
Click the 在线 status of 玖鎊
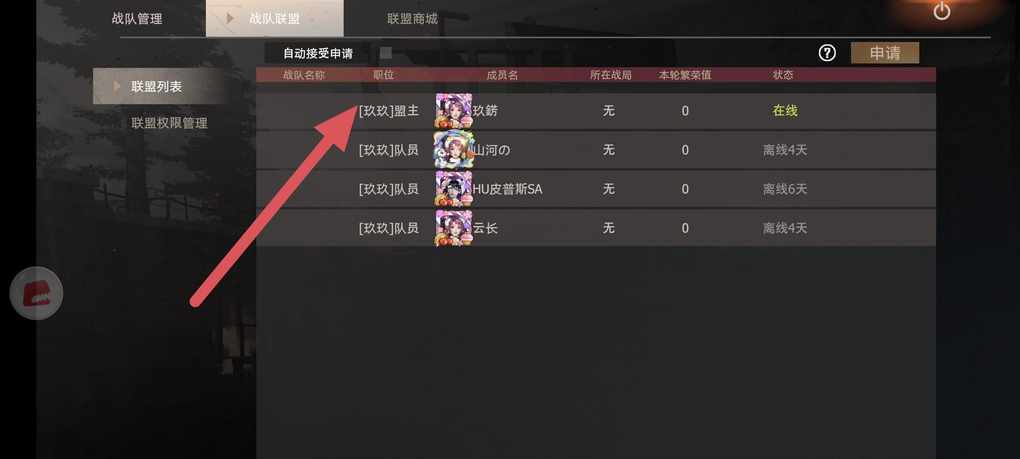(785, 111)
